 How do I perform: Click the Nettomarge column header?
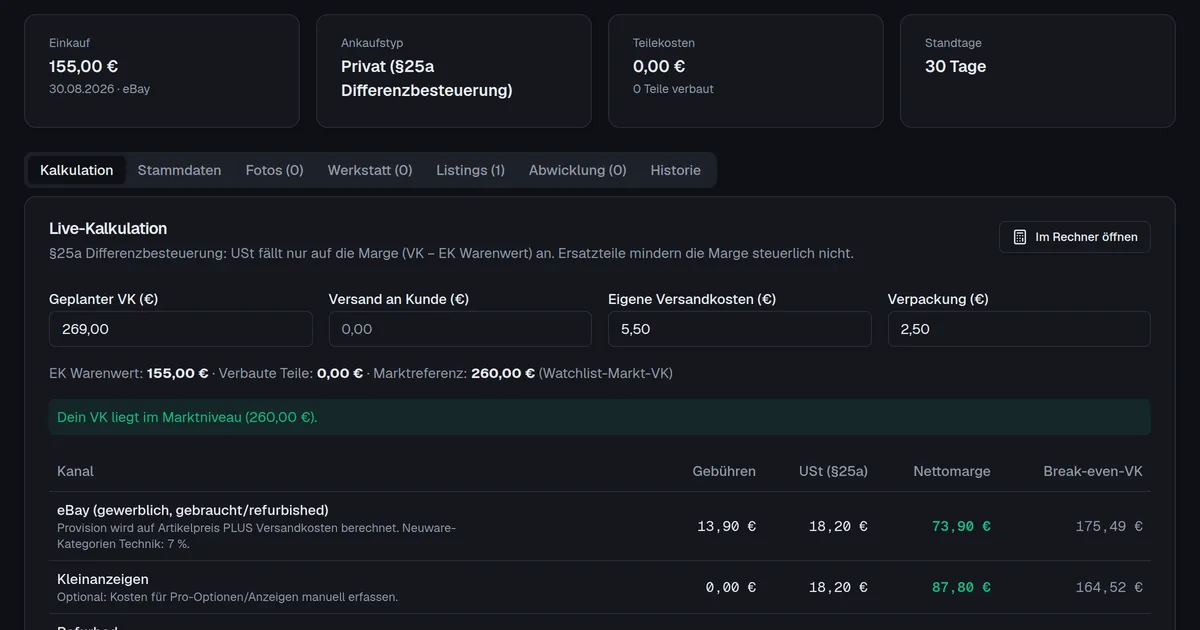(x=952, y=471)
